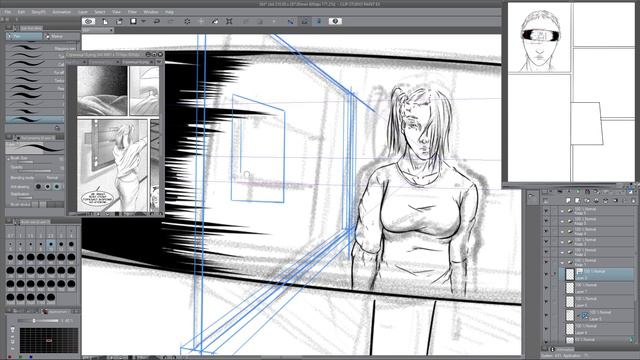Click the Clip Studio support icon at toolbar end

[x=335, y=21]
